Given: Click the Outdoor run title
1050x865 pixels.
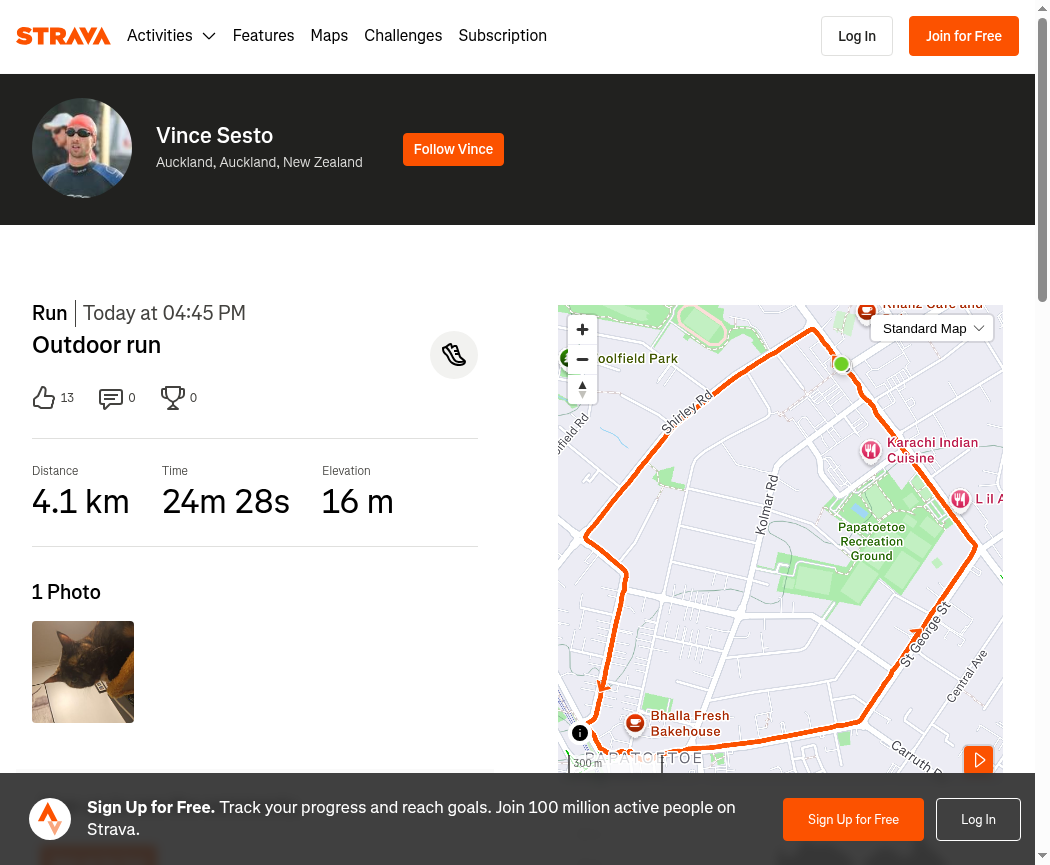Looking at the screenshot, I should tap(96, 345).
